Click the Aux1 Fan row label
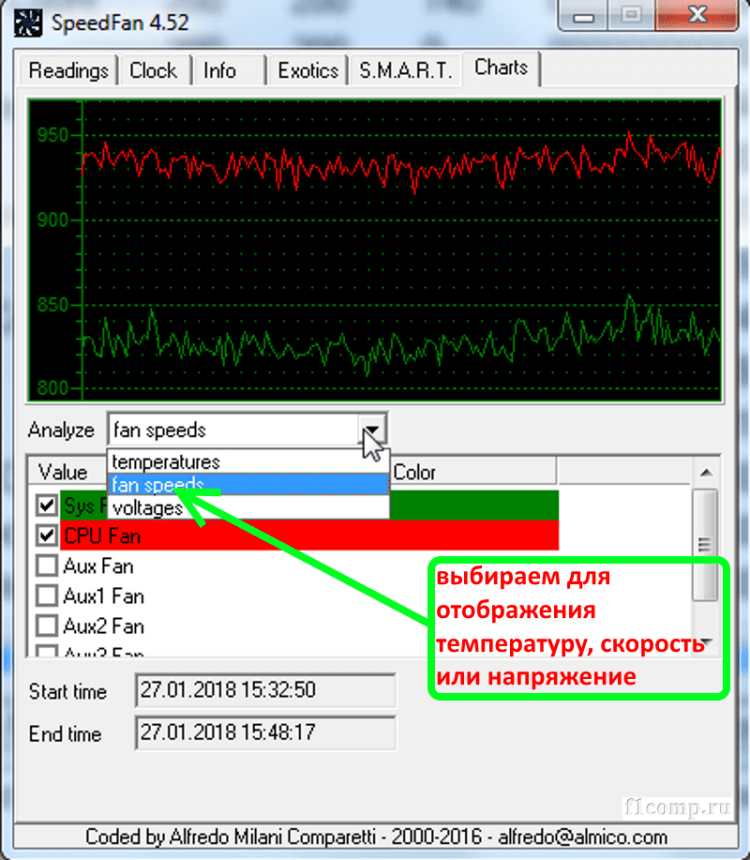 104,596
